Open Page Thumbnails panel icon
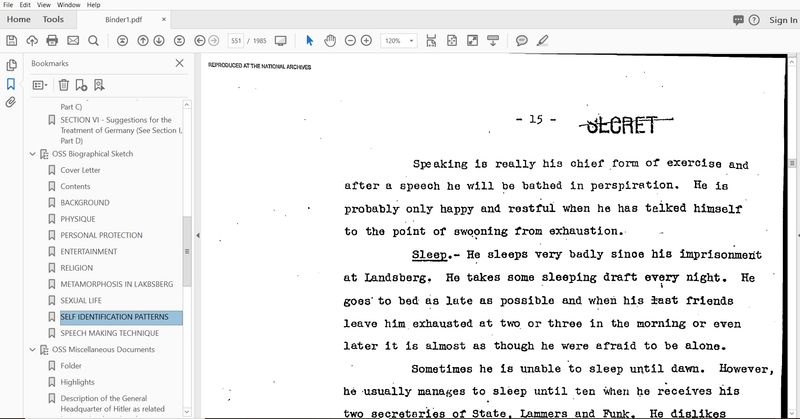The image size is (800, 419). click(x=11, y=65)
